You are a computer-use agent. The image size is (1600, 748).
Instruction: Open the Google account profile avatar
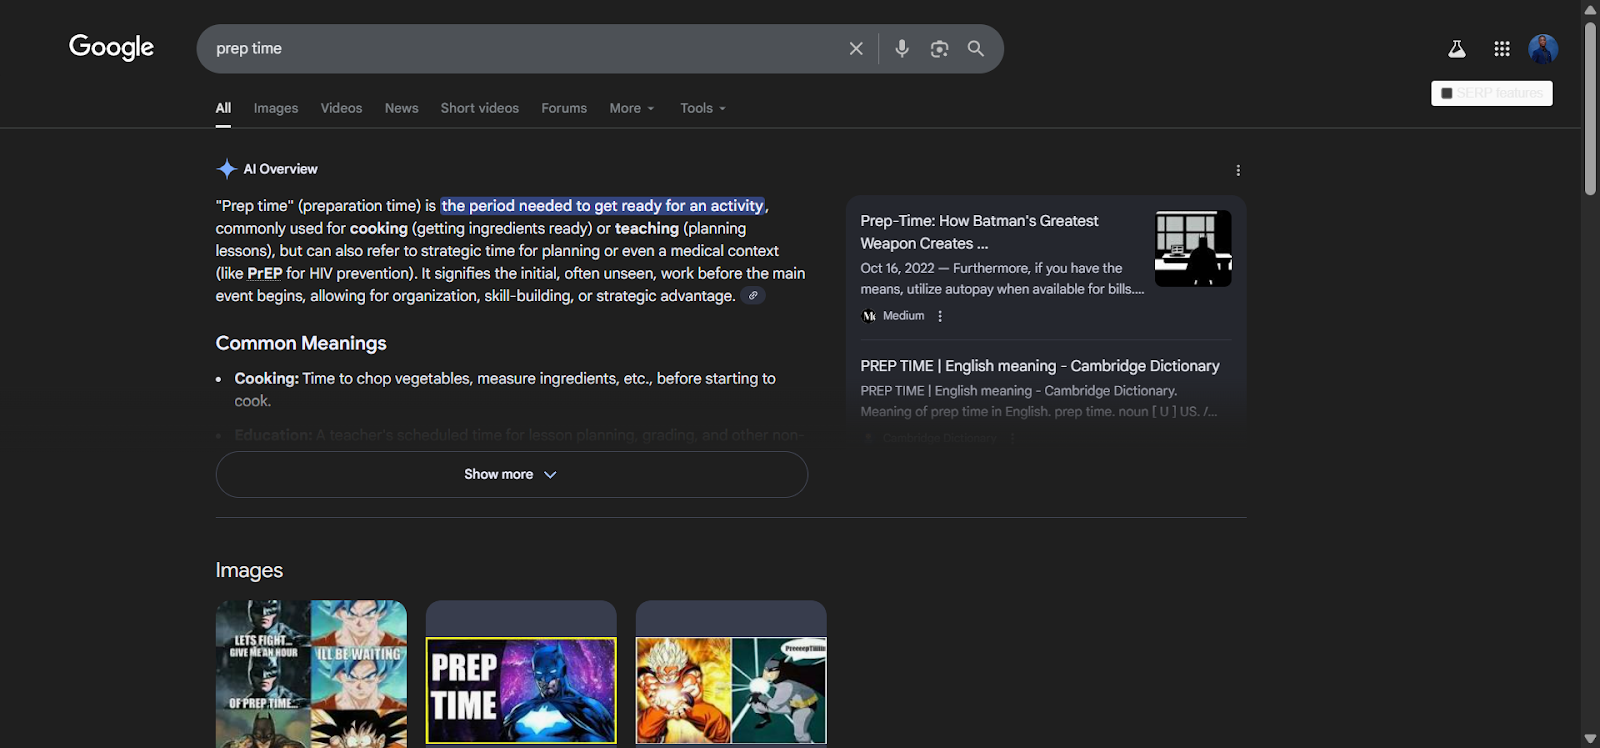click(1543, 48)
